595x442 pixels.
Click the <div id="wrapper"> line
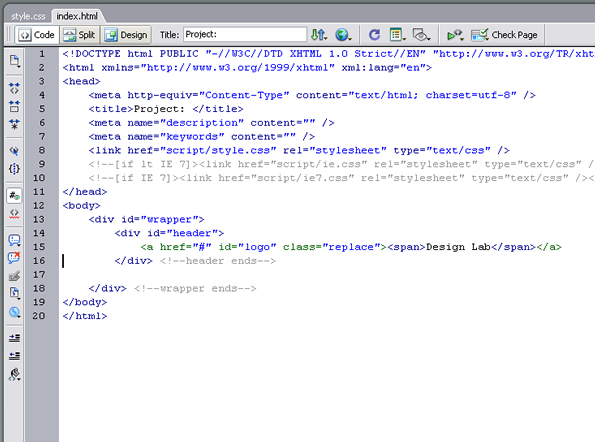pos(146,219)
